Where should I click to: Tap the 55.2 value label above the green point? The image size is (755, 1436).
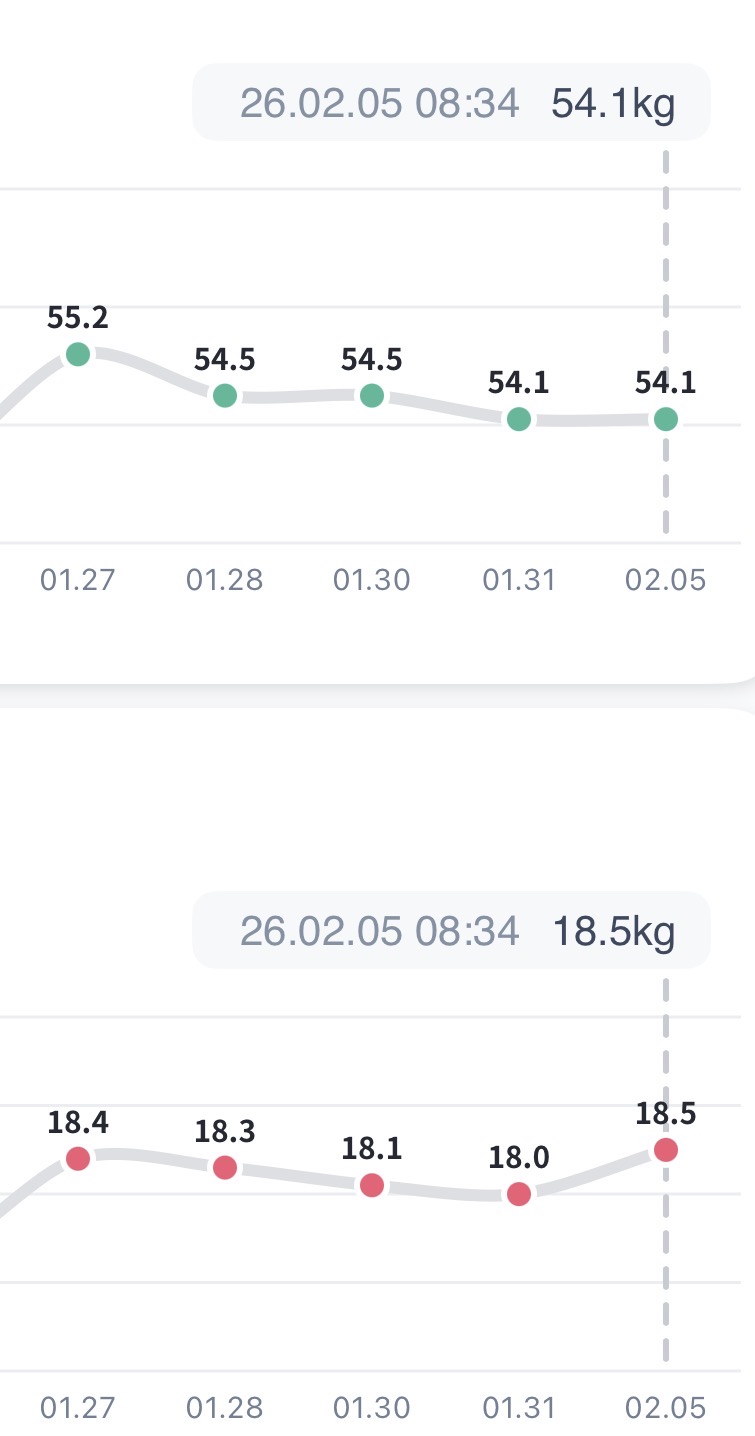(x=78, y=318)
